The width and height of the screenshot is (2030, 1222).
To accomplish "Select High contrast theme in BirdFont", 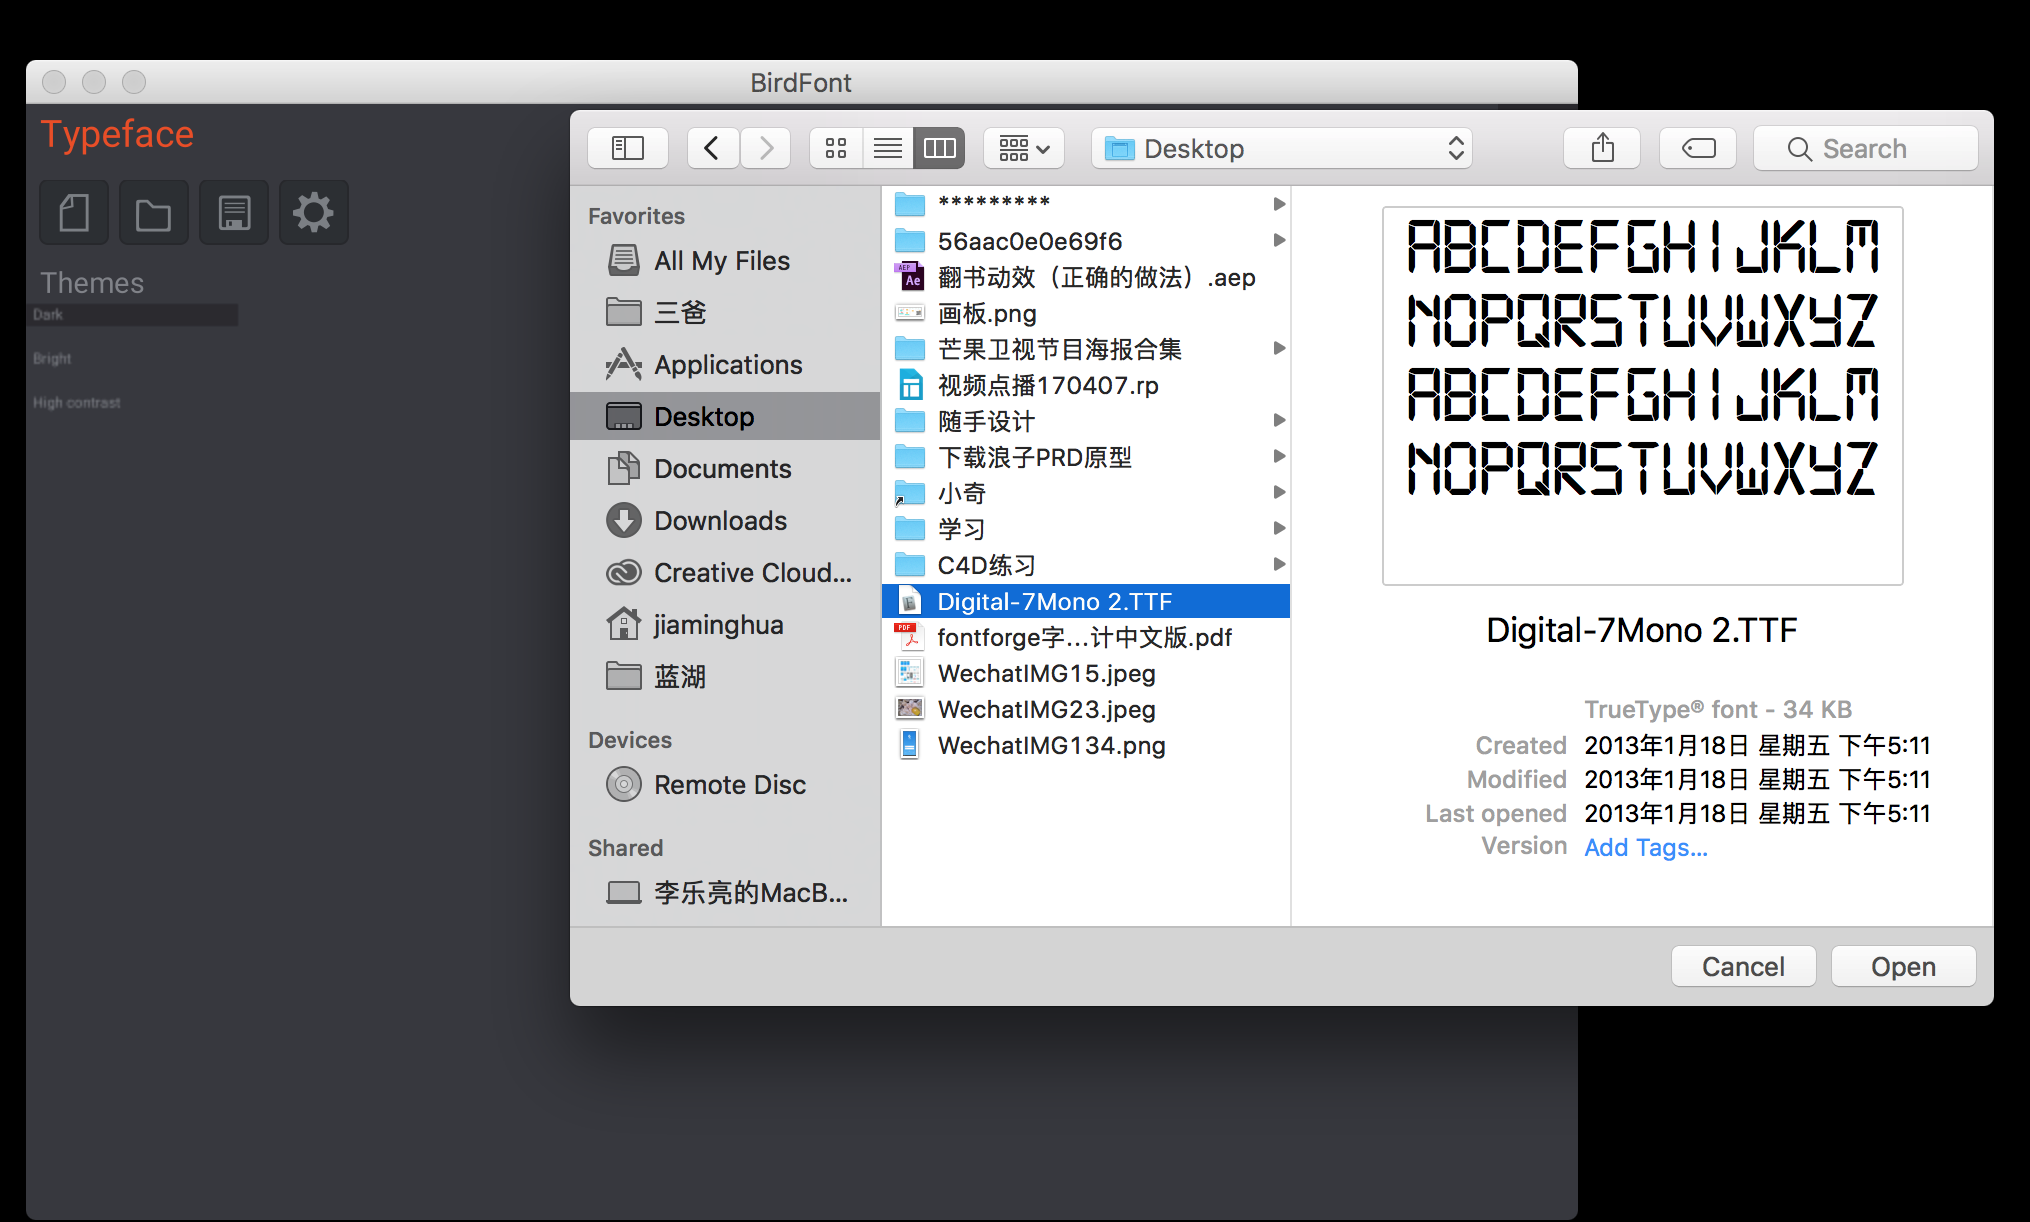I will coord(77,402).
